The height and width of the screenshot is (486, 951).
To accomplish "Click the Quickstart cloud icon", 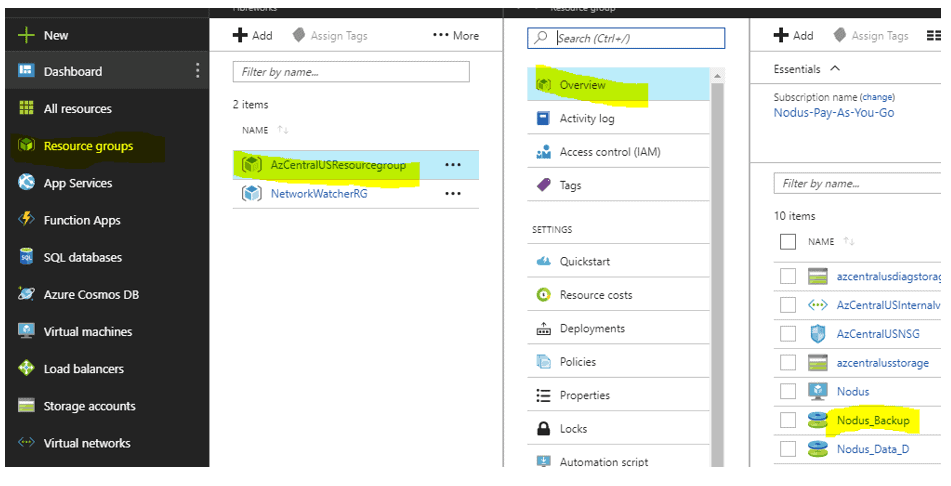I will 543,262.
